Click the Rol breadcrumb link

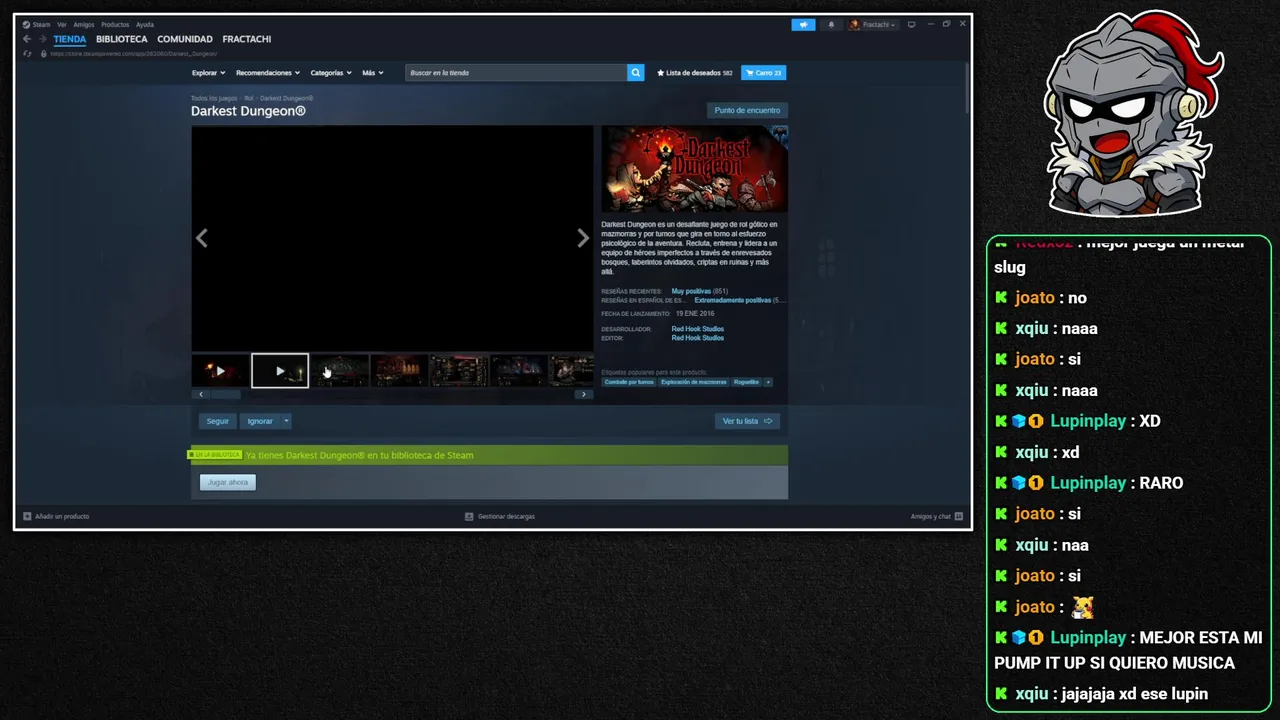coord(248,98)
